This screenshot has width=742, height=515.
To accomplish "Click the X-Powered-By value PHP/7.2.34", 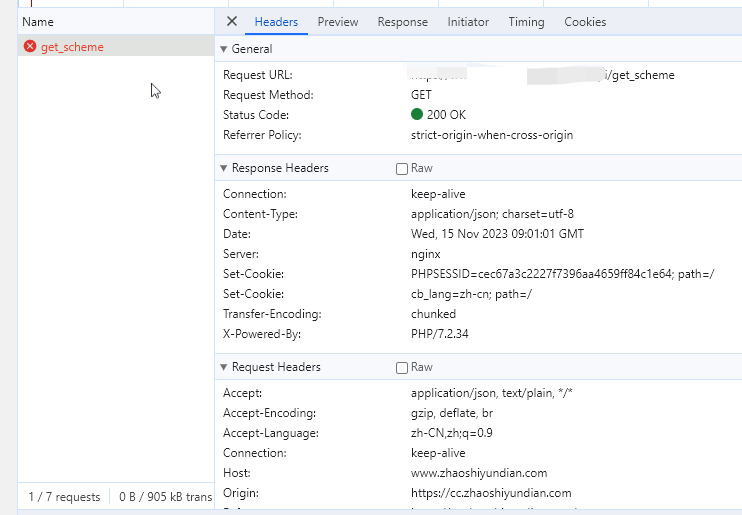I will (440, 334).
